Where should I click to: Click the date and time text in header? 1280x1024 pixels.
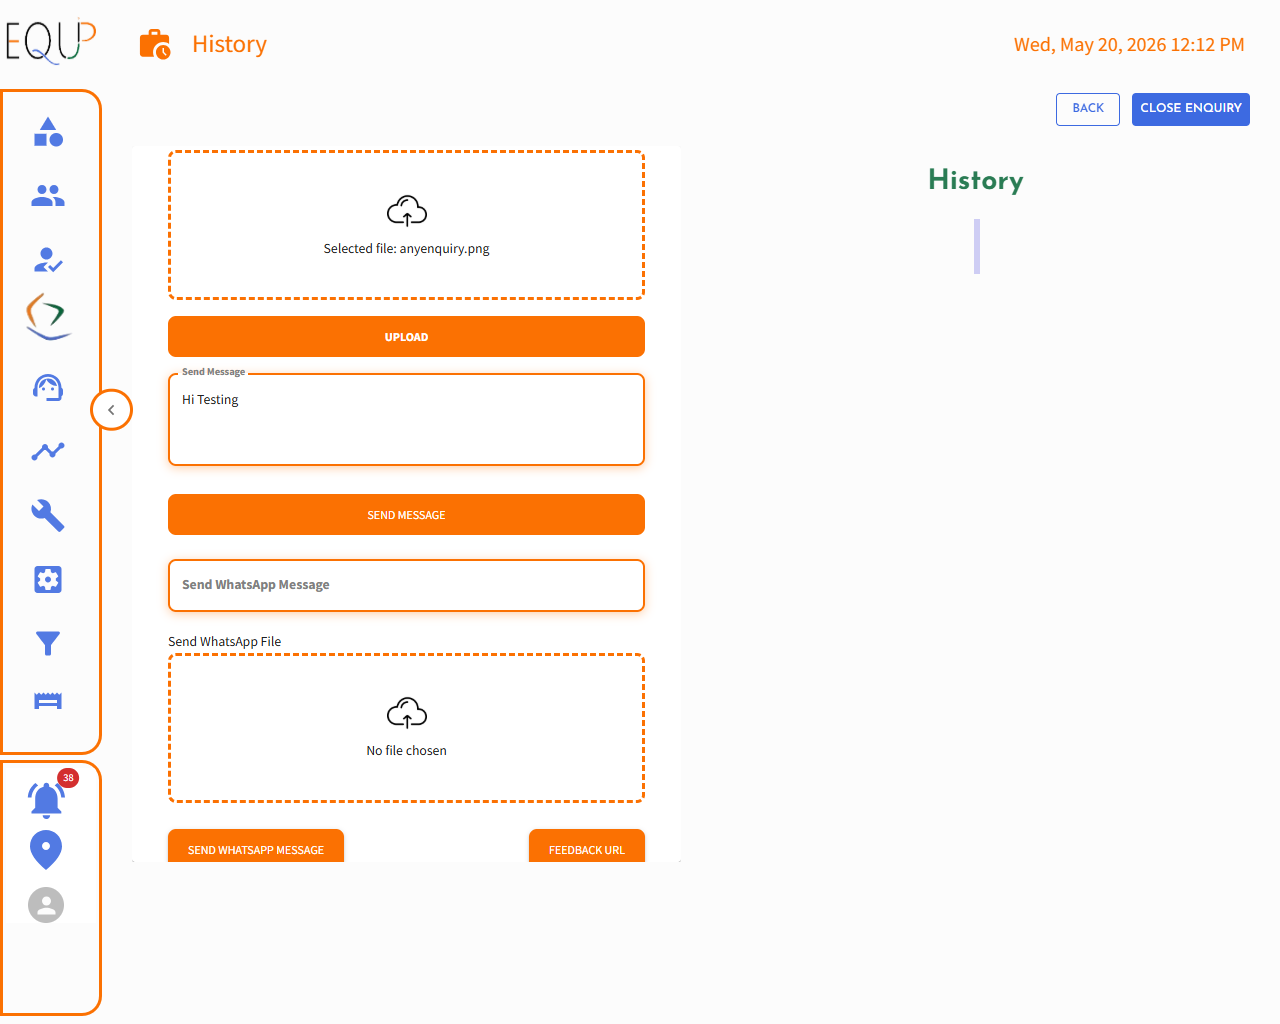pos(1129,45)
